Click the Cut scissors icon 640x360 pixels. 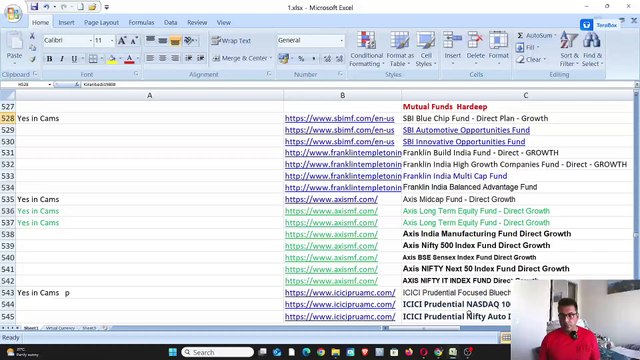(32, 36)
